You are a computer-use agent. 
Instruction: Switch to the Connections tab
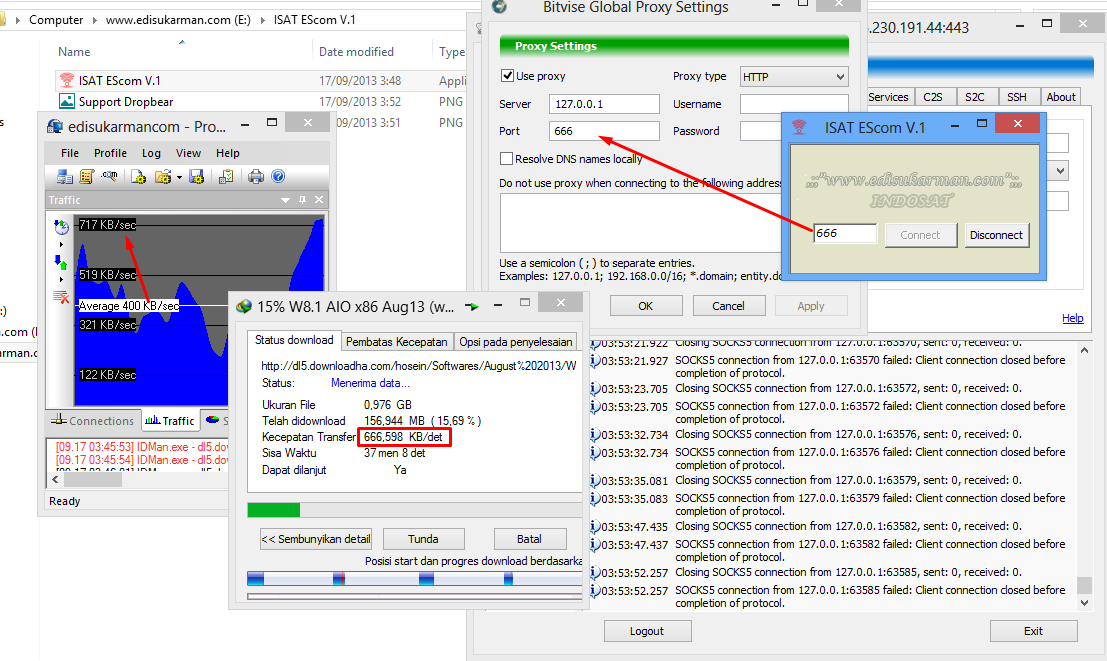[93, 420]
